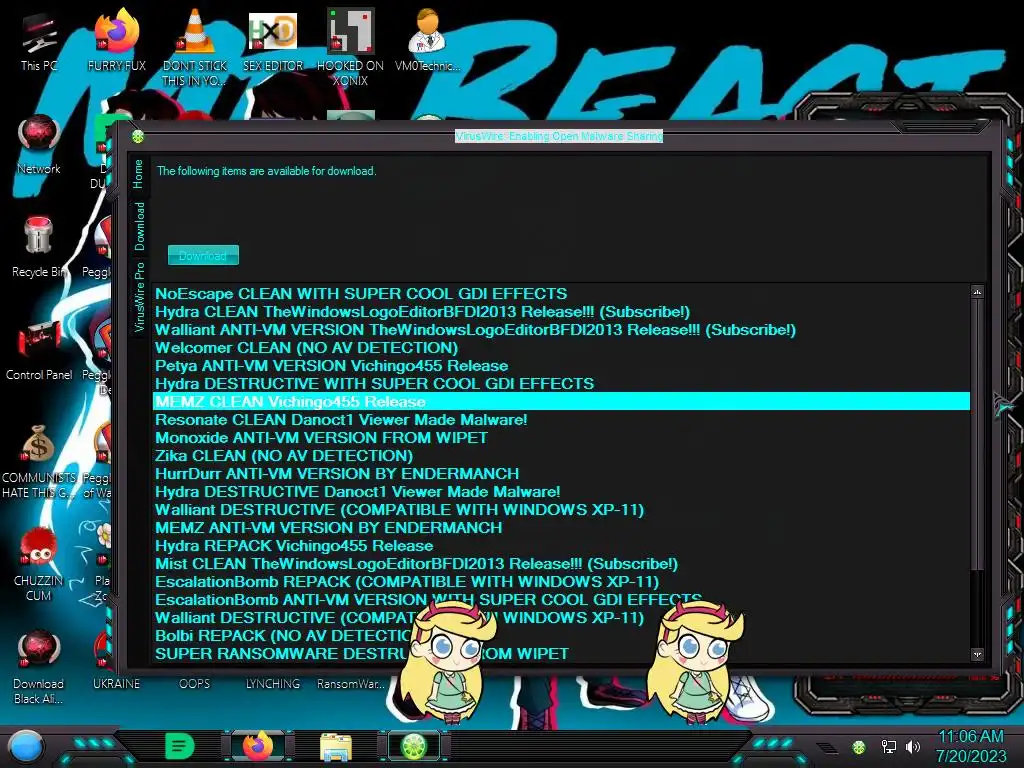Screen dimensions: 1024x768
Task: Click the Download button
Action: click(x=203, y=255)
